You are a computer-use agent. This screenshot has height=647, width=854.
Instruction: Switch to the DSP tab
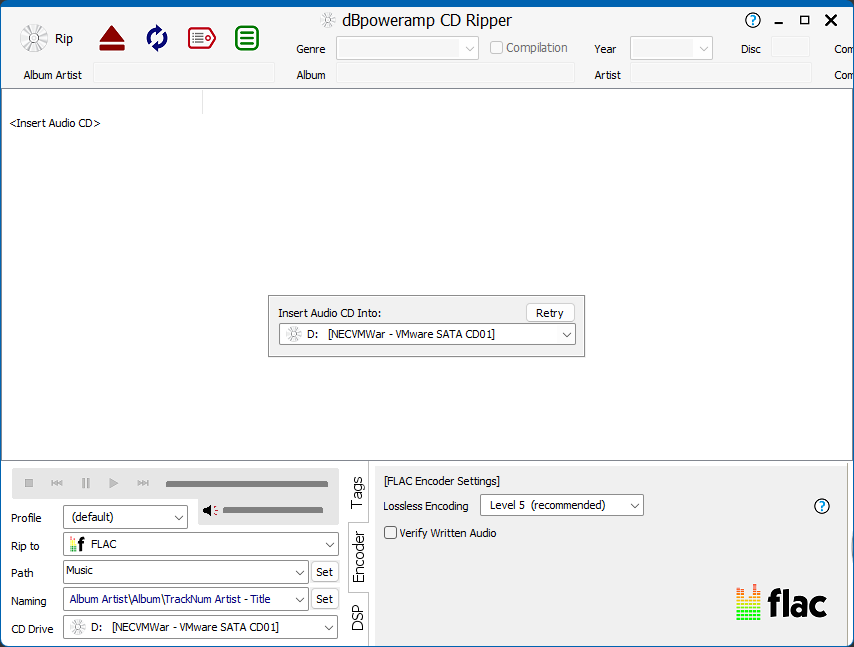[357, 618]
